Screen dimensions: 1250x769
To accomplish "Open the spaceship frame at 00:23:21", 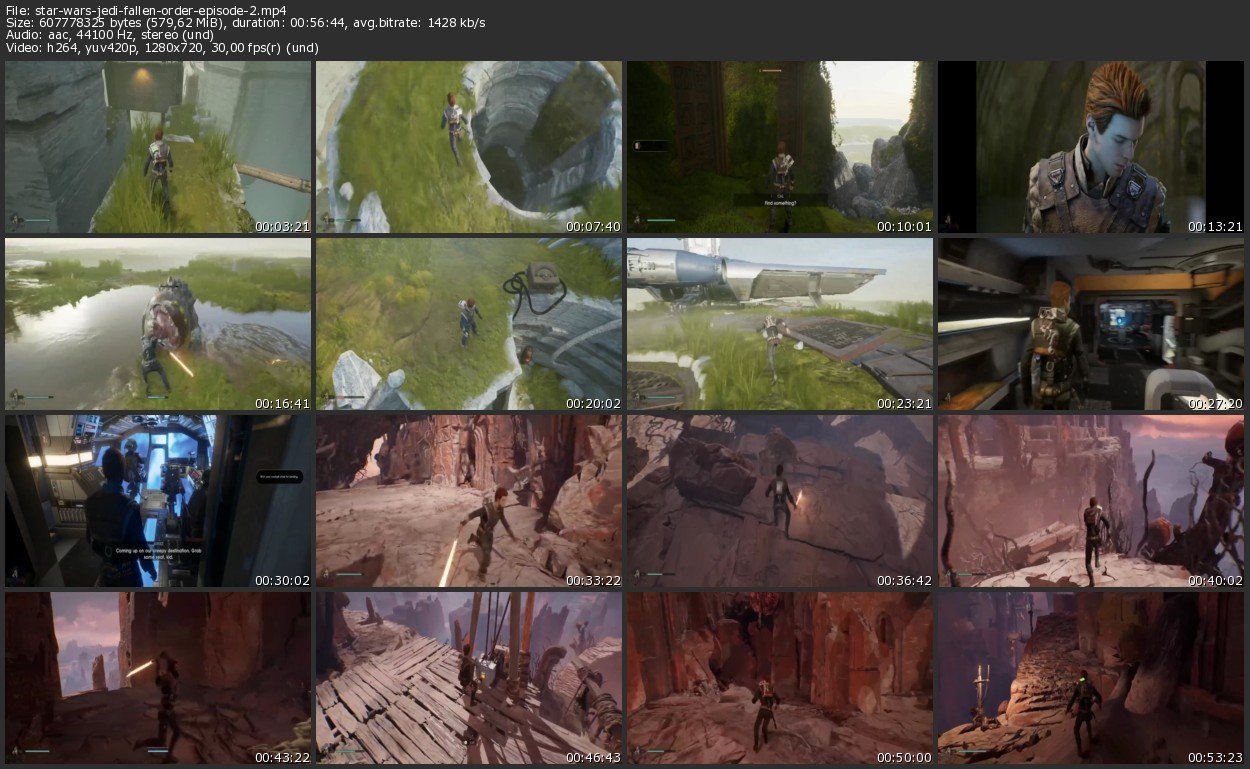I will point(780,324).
